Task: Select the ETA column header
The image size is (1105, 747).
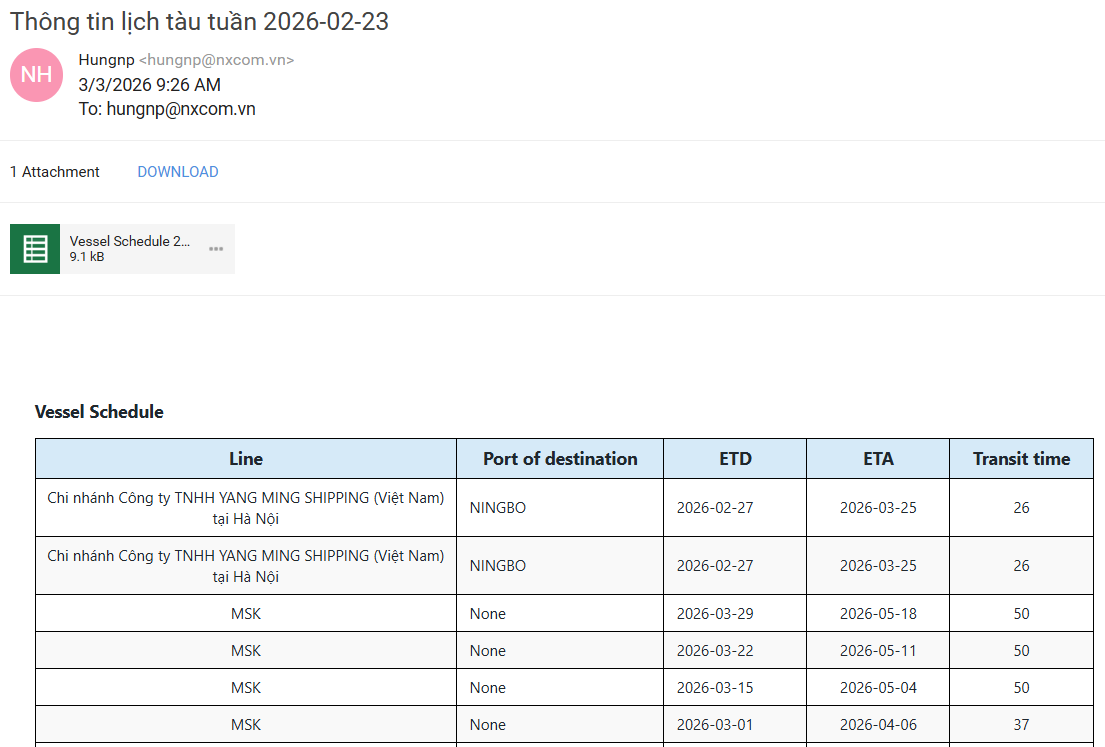Action: point(878,459)
